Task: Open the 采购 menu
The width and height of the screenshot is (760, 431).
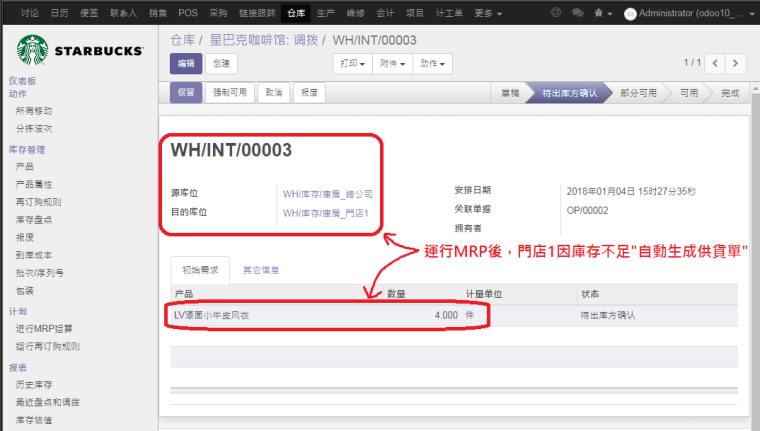Action: (x=218, y=13)
